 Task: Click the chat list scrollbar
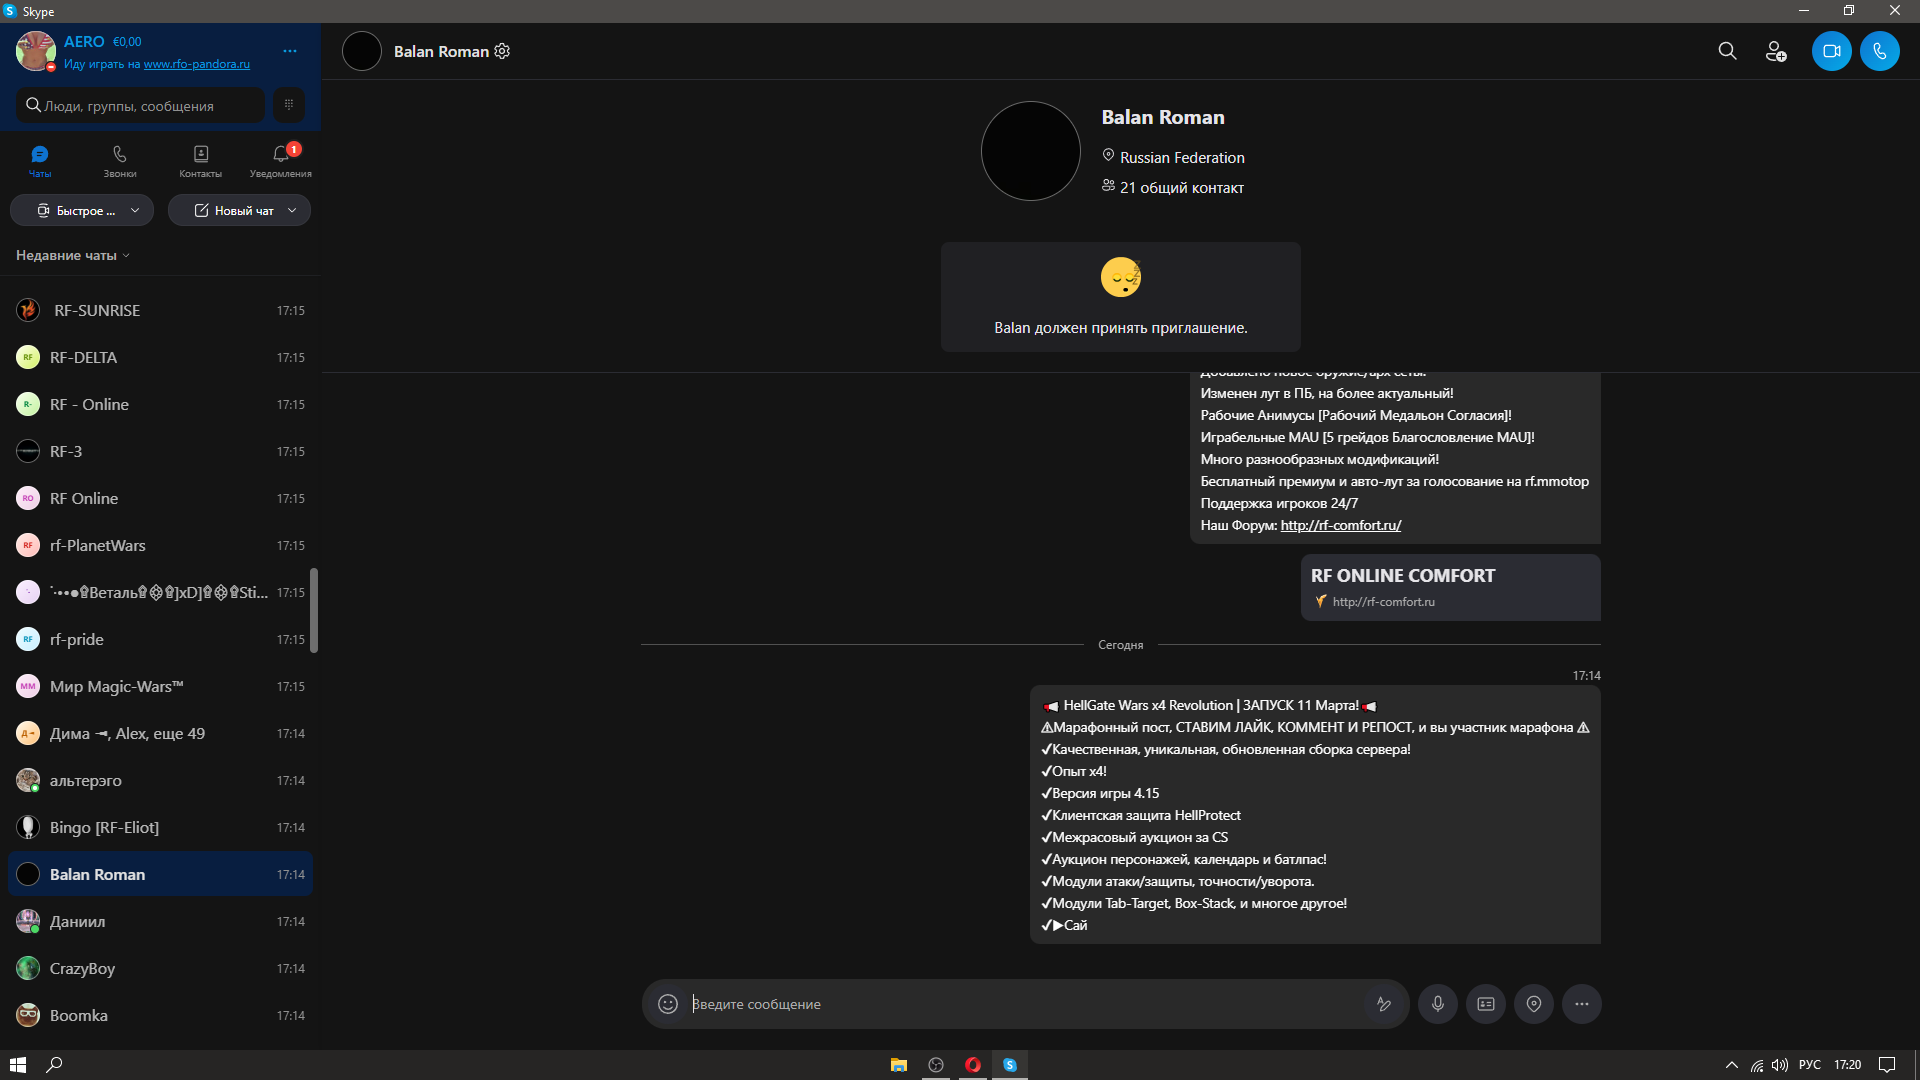[314, 611]
